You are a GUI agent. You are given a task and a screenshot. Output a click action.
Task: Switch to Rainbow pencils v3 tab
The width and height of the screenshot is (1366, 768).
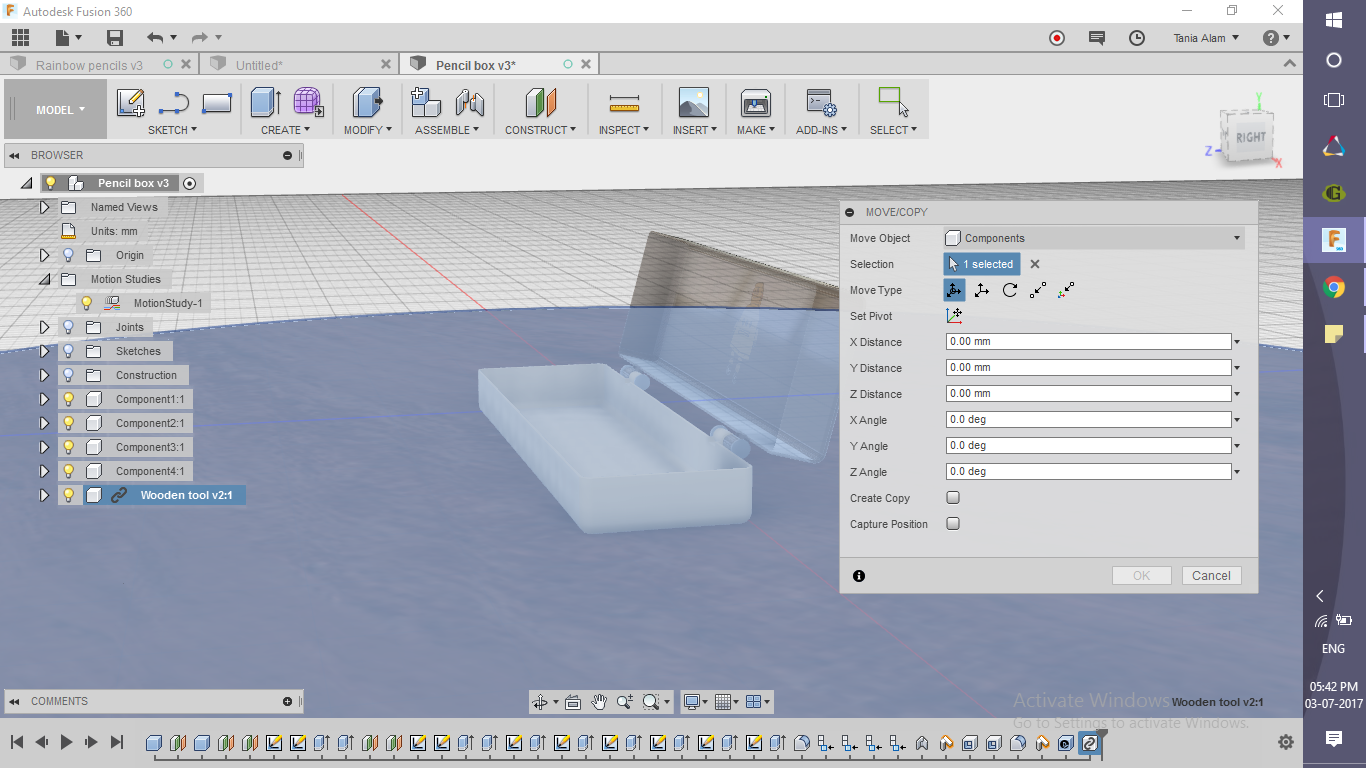coord(89,65)
